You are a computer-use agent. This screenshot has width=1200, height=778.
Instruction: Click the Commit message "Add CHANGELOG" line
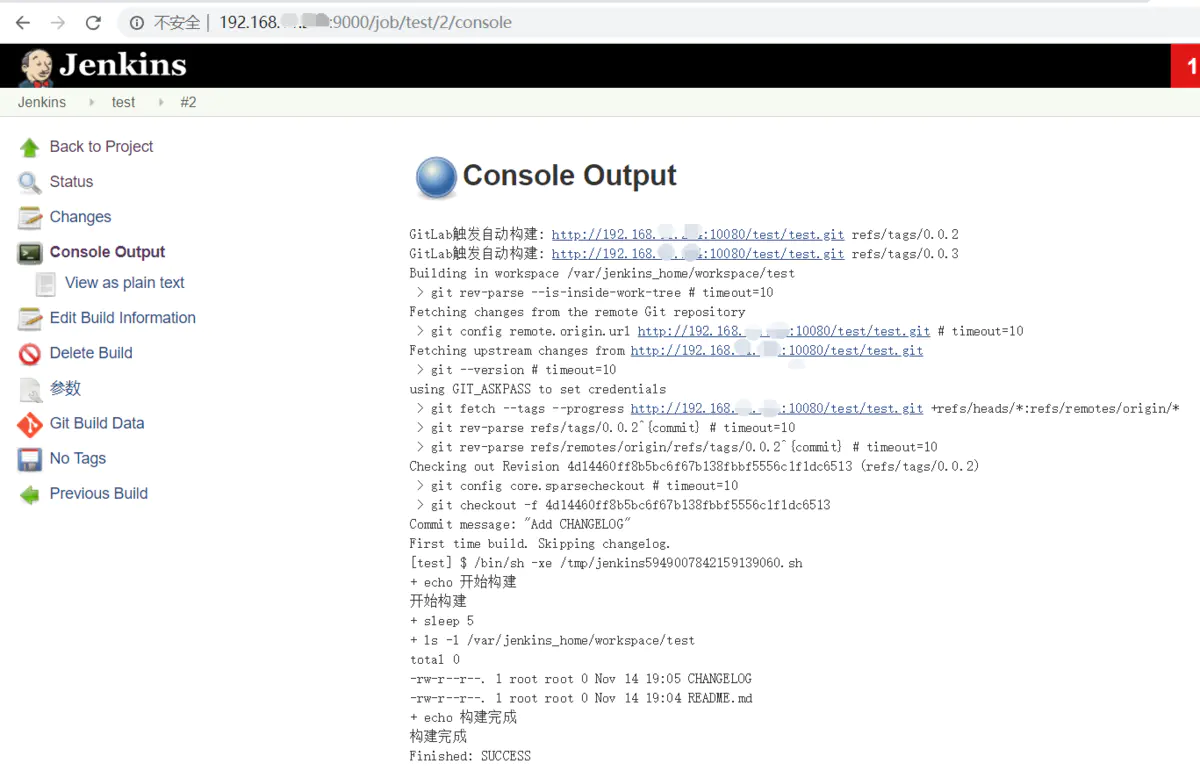[x=520, y=524]
